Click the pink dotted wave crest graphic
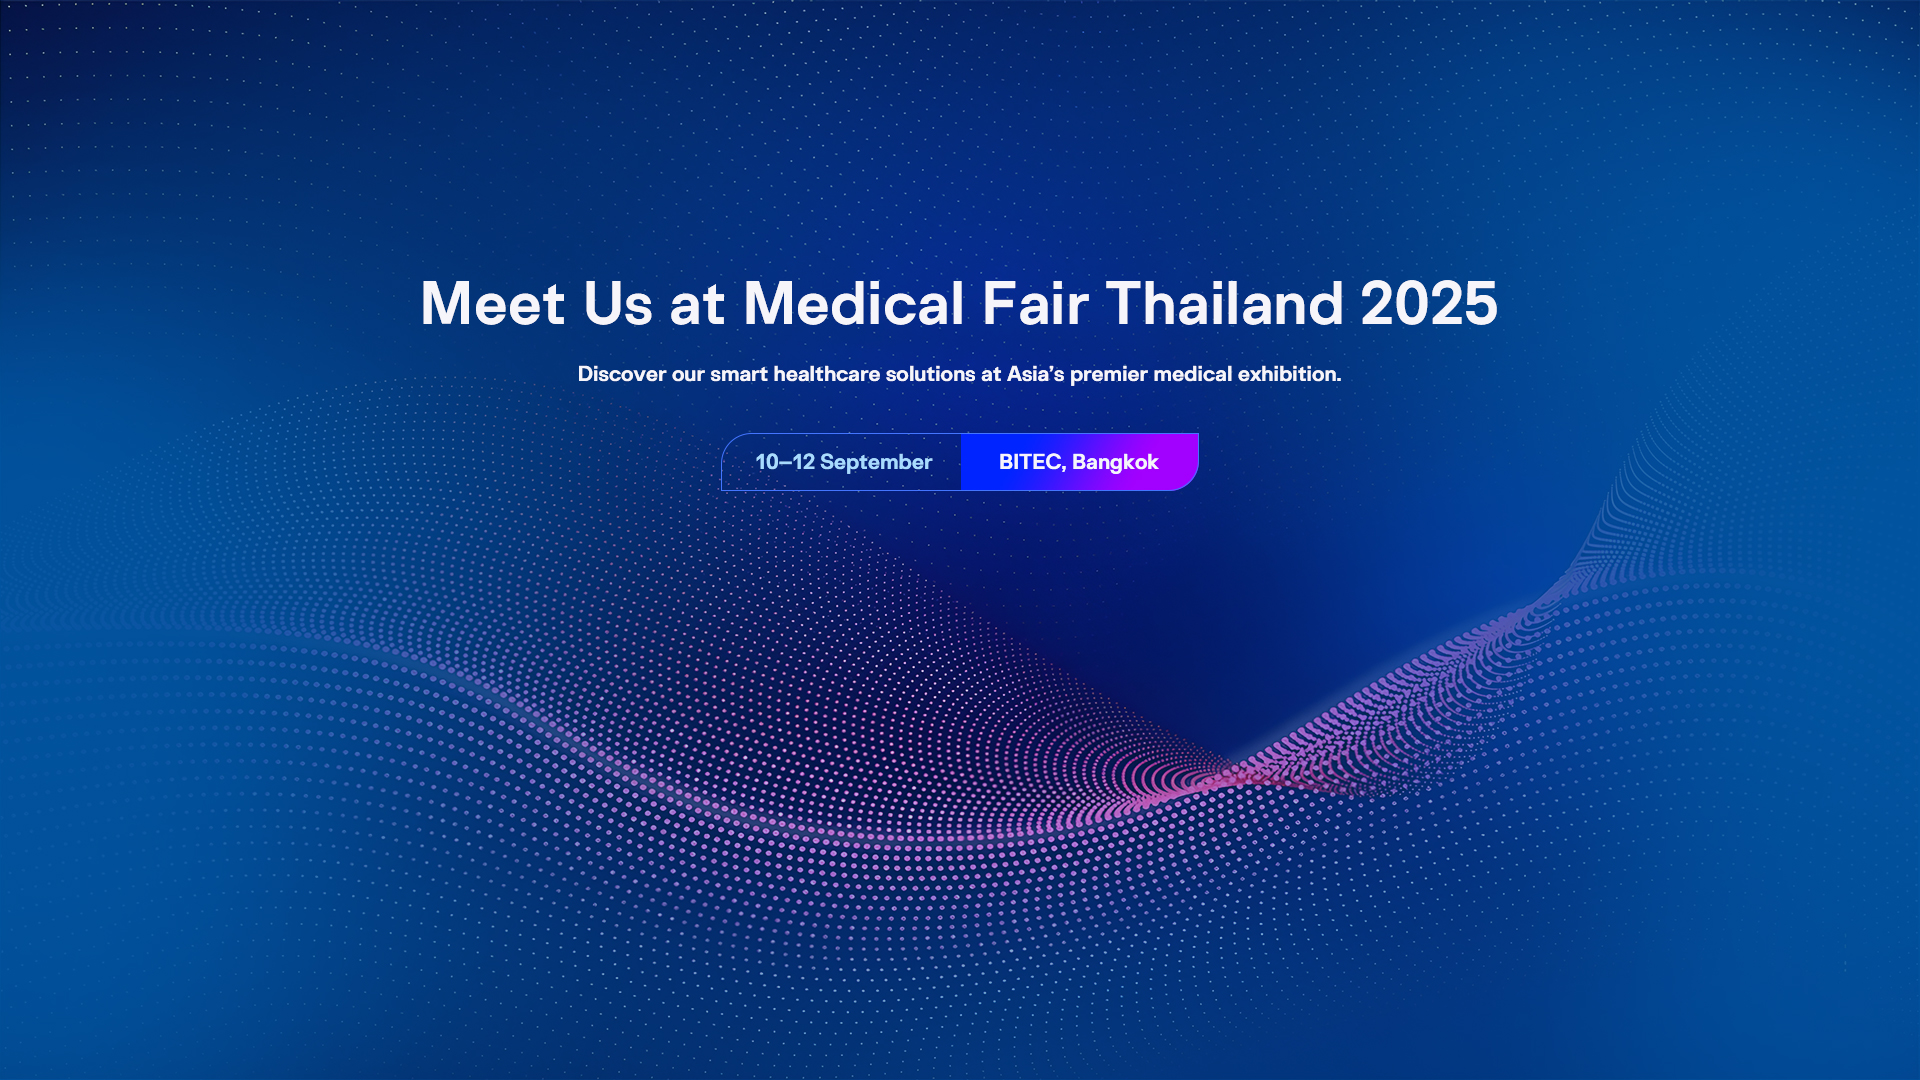Screen dimensions: 1920x1080 click(x=1230, y=775)
